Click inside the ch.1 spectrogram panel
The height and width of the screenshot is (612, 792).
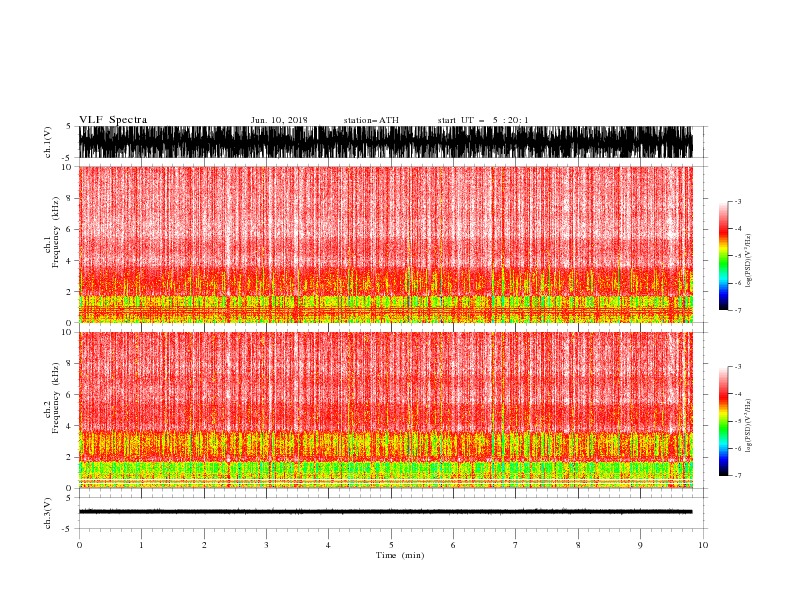tap(385, 244)
